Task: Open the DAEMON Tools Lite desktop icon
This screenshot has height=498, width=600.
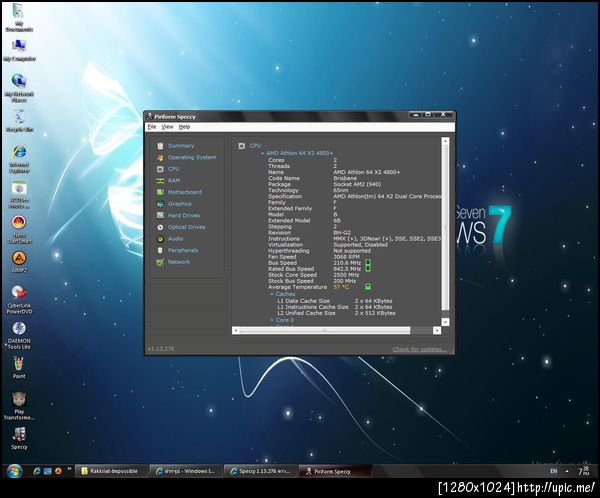Action: 19,328
